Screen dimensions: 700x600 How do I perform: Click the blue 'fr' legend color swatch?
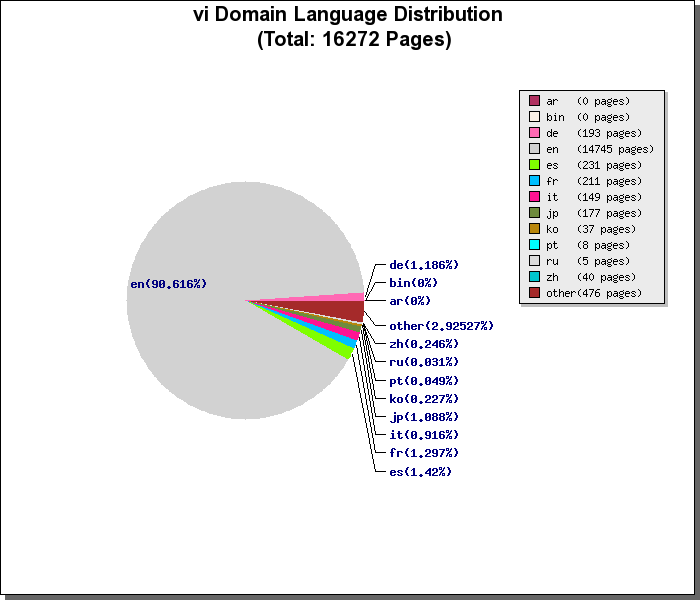[x=534, y=181]
